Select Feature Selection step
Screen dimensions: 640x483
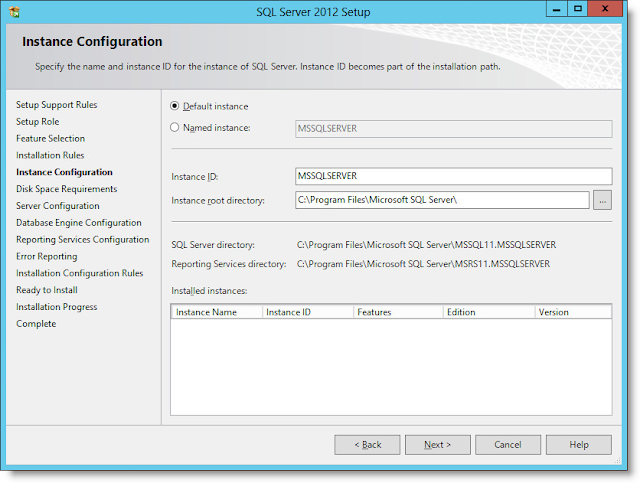pos(51,138)
